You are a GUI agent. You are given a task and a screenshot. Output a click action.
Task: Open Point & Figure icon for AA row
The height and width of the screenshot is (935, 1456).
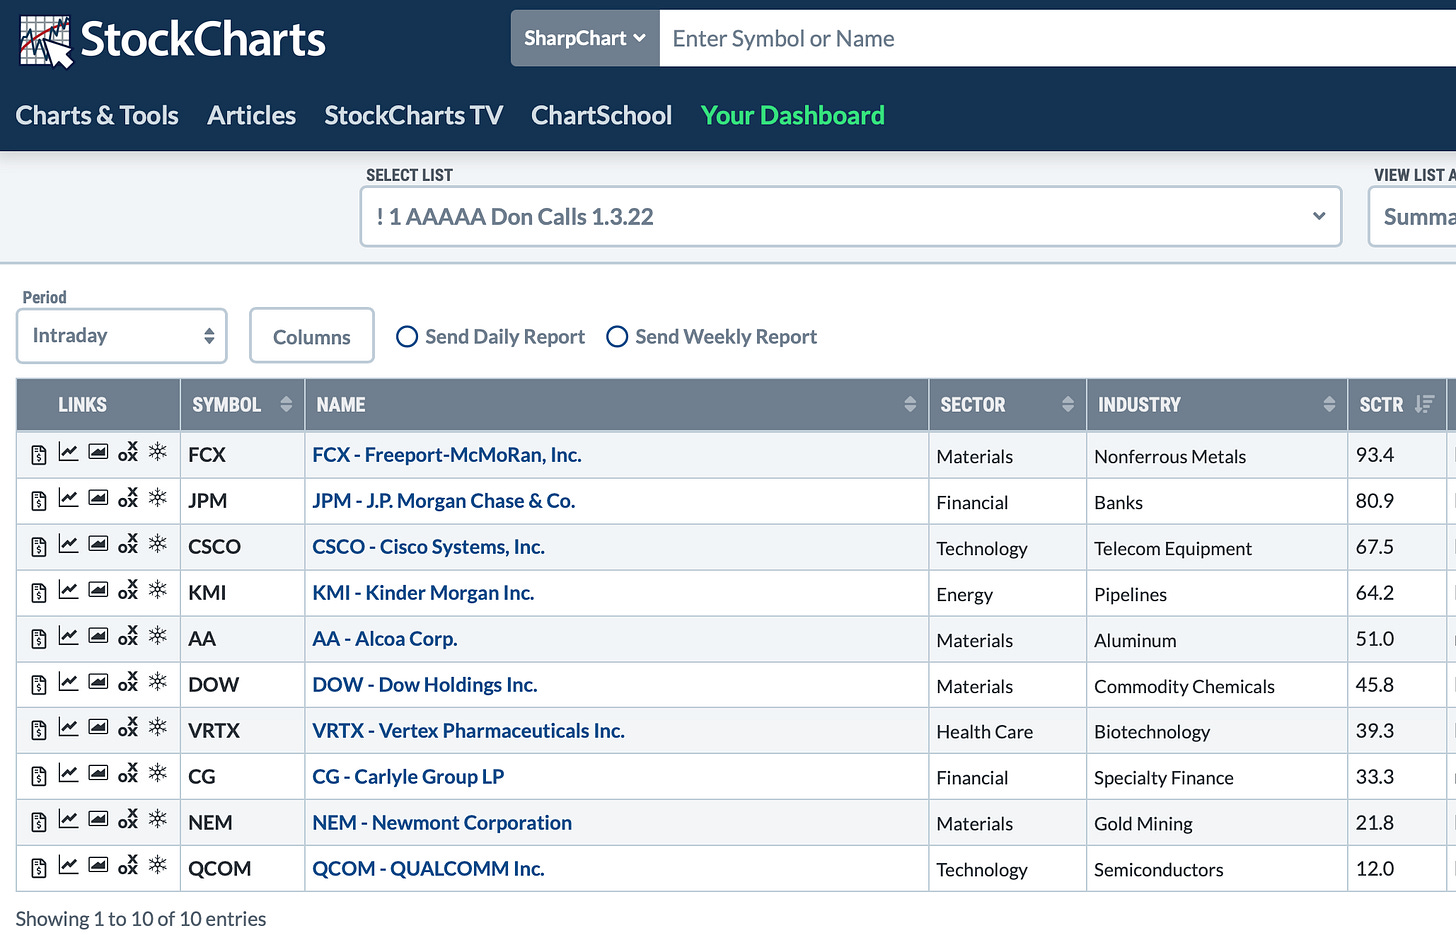point(128,636)
